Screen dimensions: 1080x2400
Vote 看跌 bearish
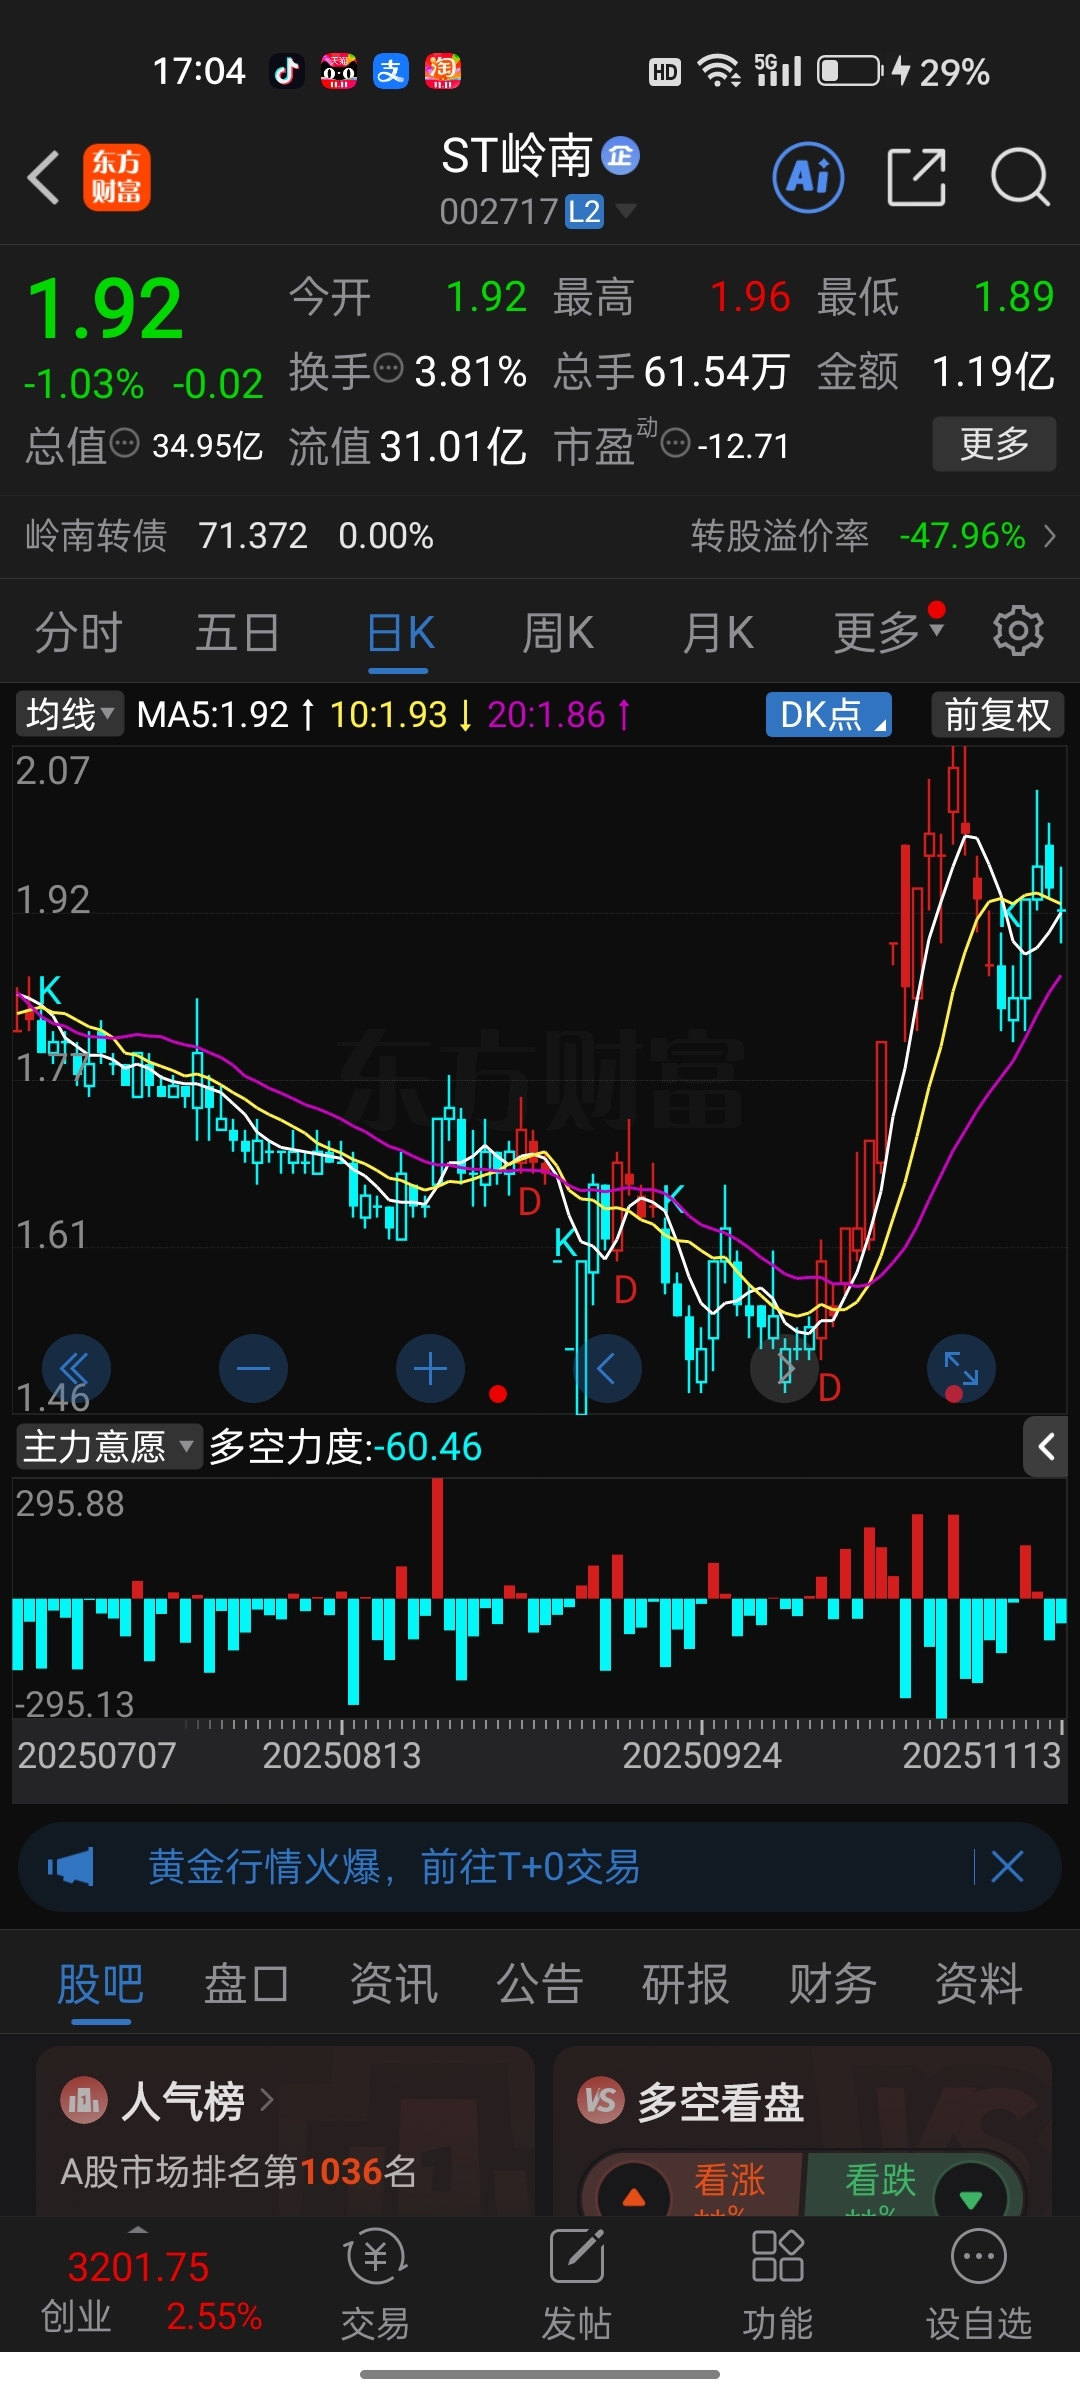click(x=912, y=2186)
